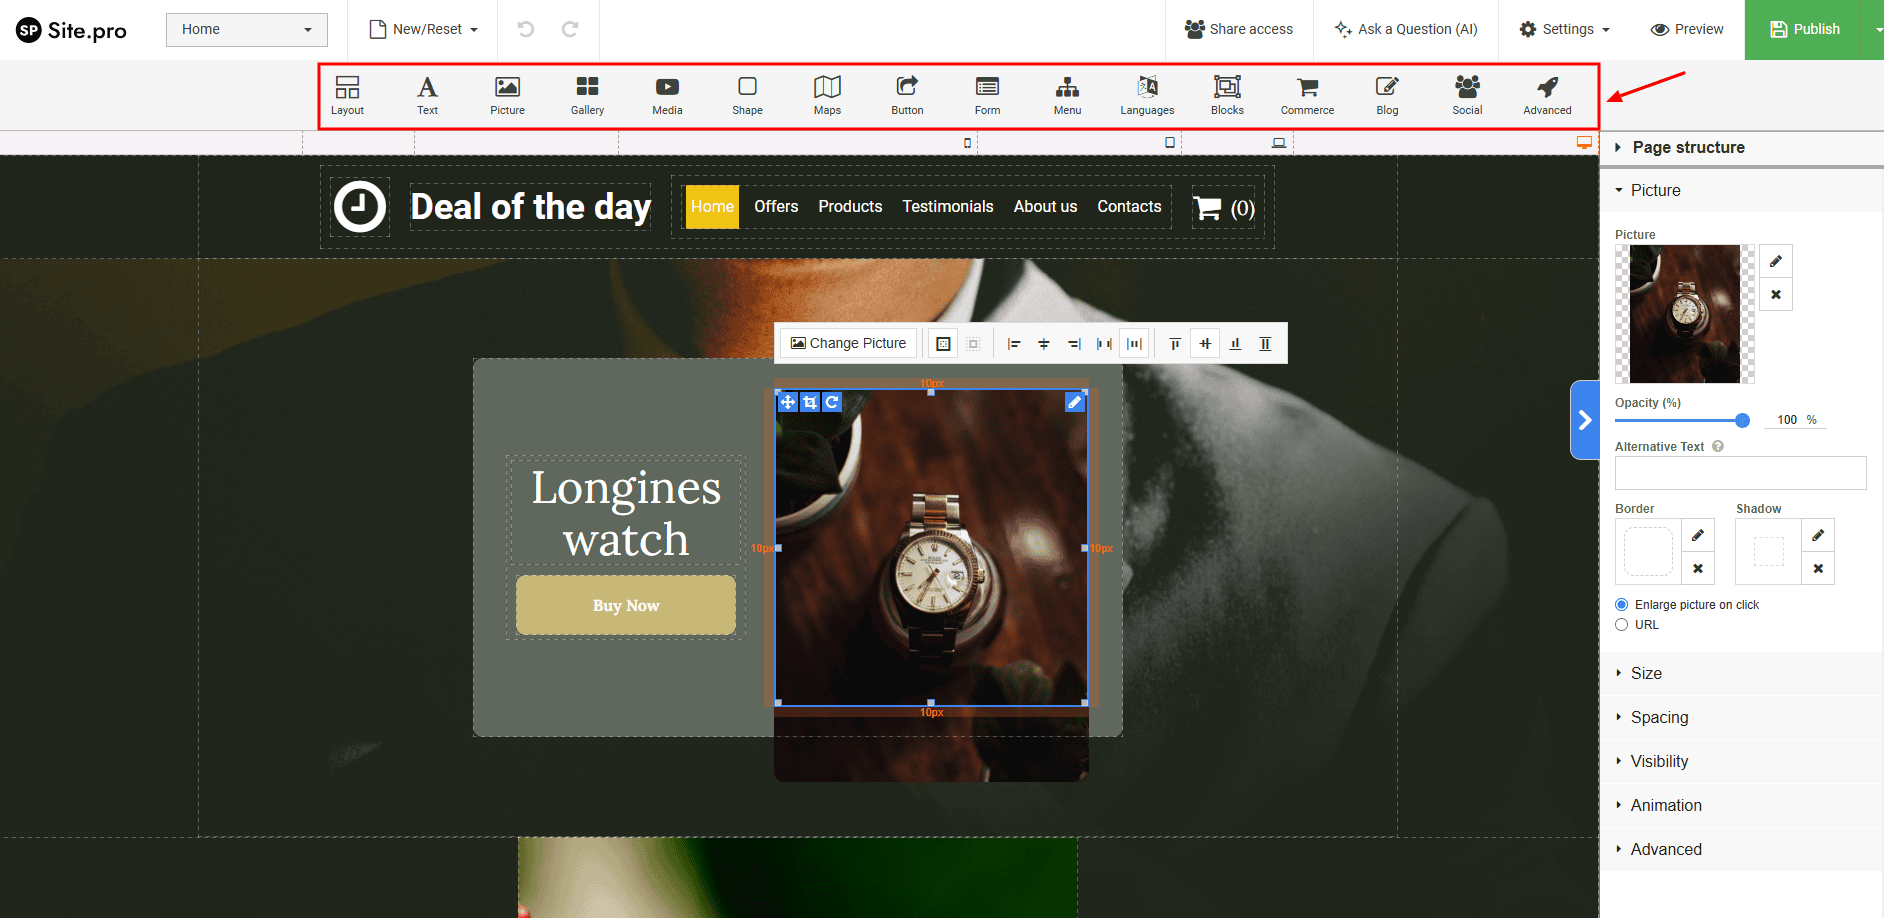
Task: Open the Commerce tool
Action: click(x=1307, y=96)
